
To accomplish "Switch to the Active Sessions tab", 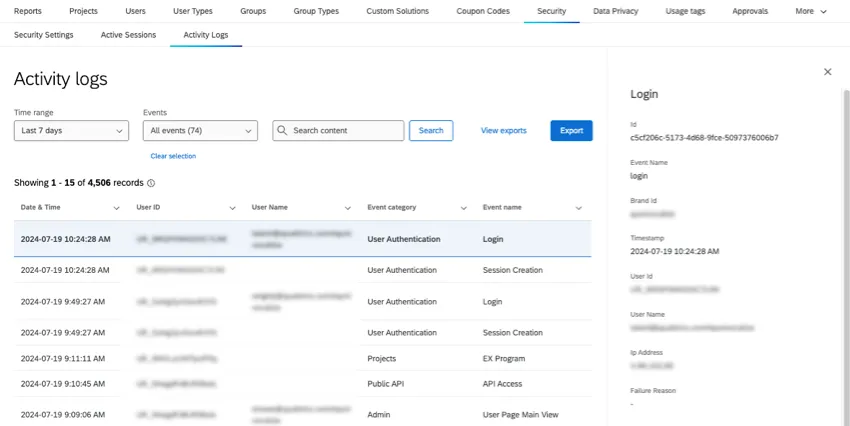I will tap(128, 35).
